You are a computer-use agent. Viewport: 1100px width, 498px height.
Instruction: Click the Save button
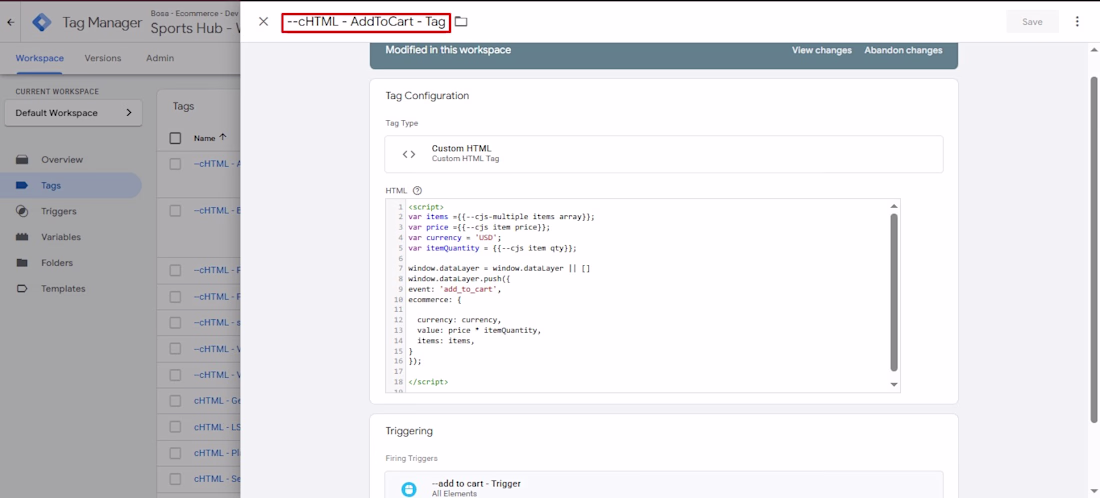click(x=1032, y=22)
